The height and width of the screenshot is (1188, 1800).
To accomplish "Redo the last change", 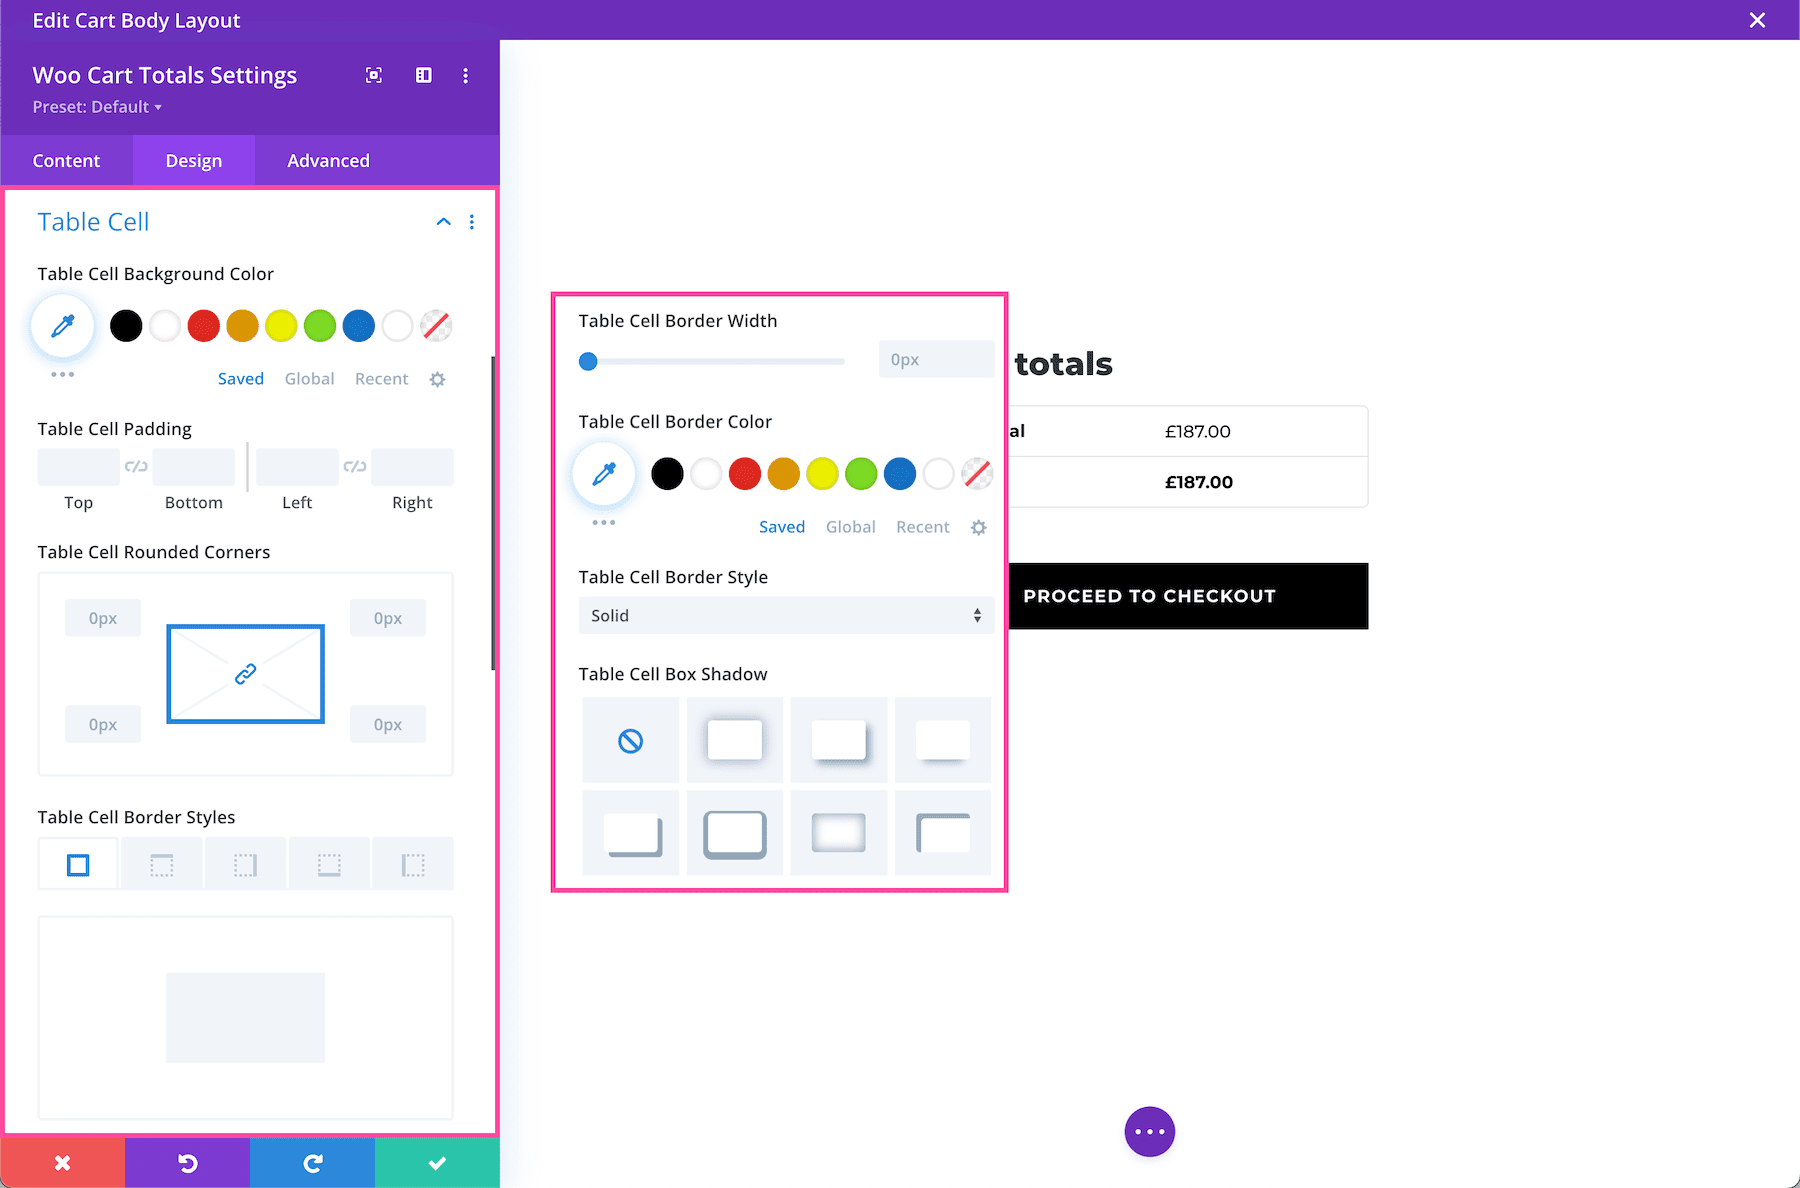I will click(x=312, y=1162).
